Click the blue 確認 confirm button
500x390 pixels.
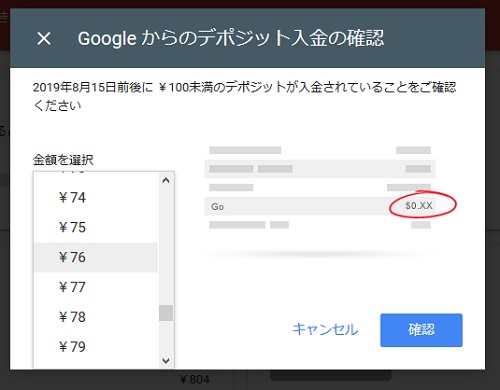[x=421, y=330]
